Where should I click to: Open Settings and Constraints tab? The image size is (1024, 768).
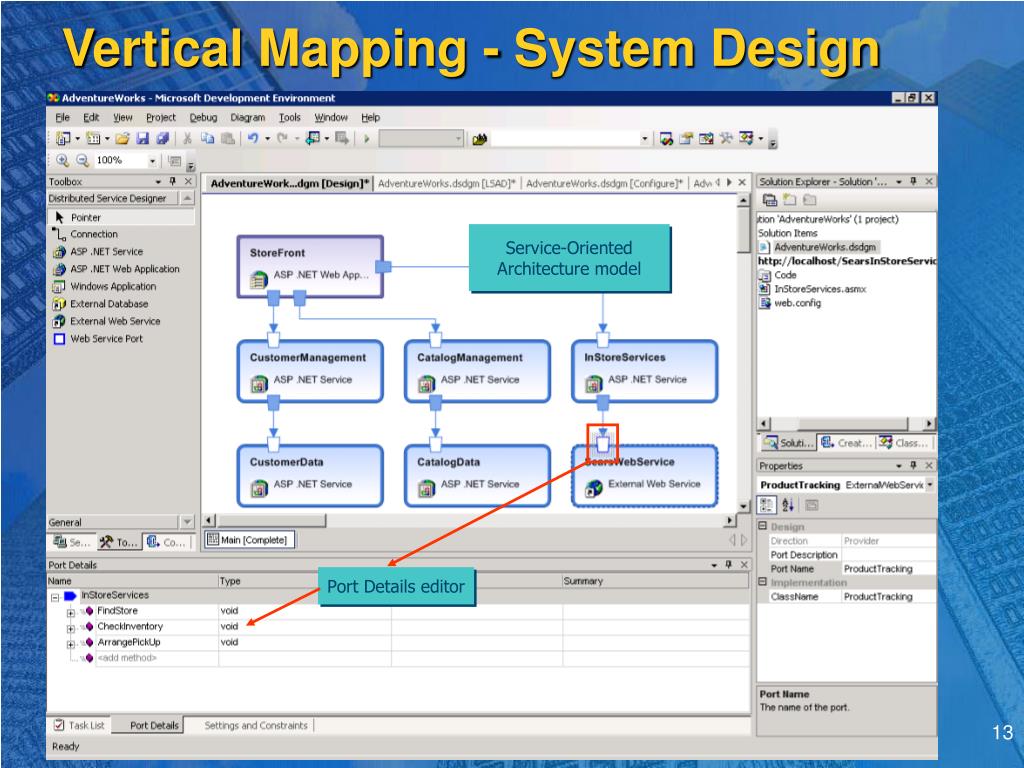[256, 726]
